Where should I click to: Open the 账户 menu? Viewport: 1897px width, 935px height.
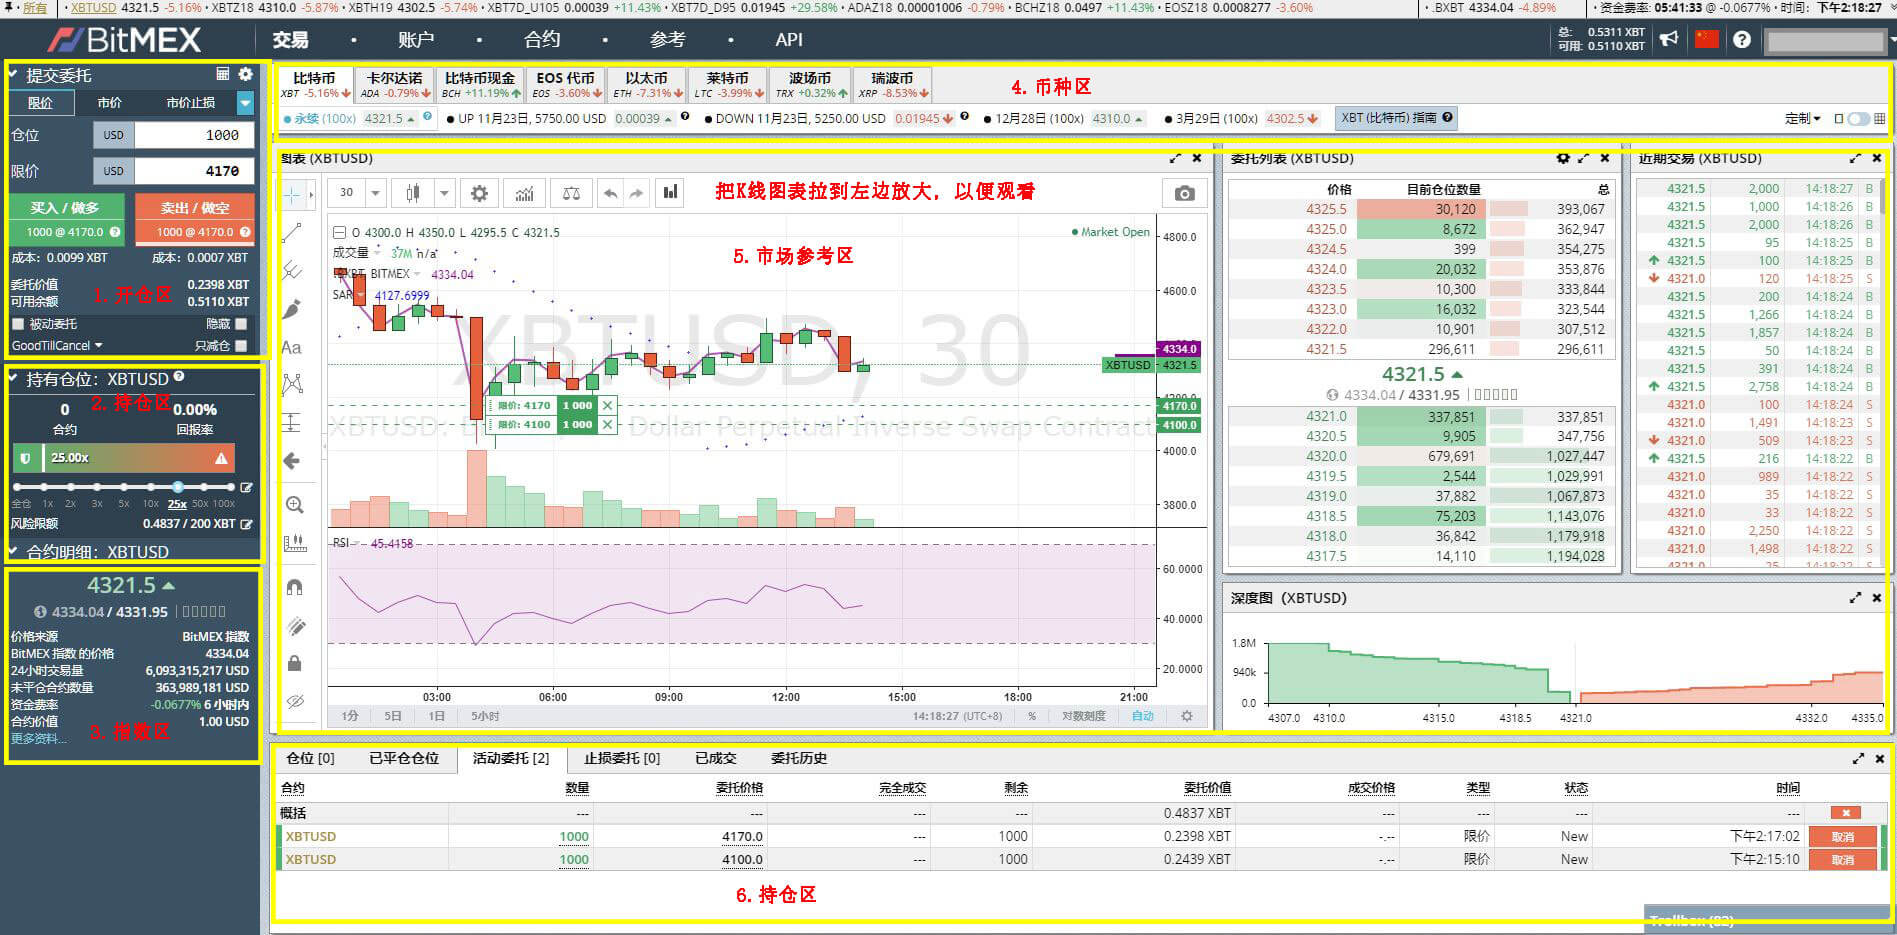pos(416,40)
